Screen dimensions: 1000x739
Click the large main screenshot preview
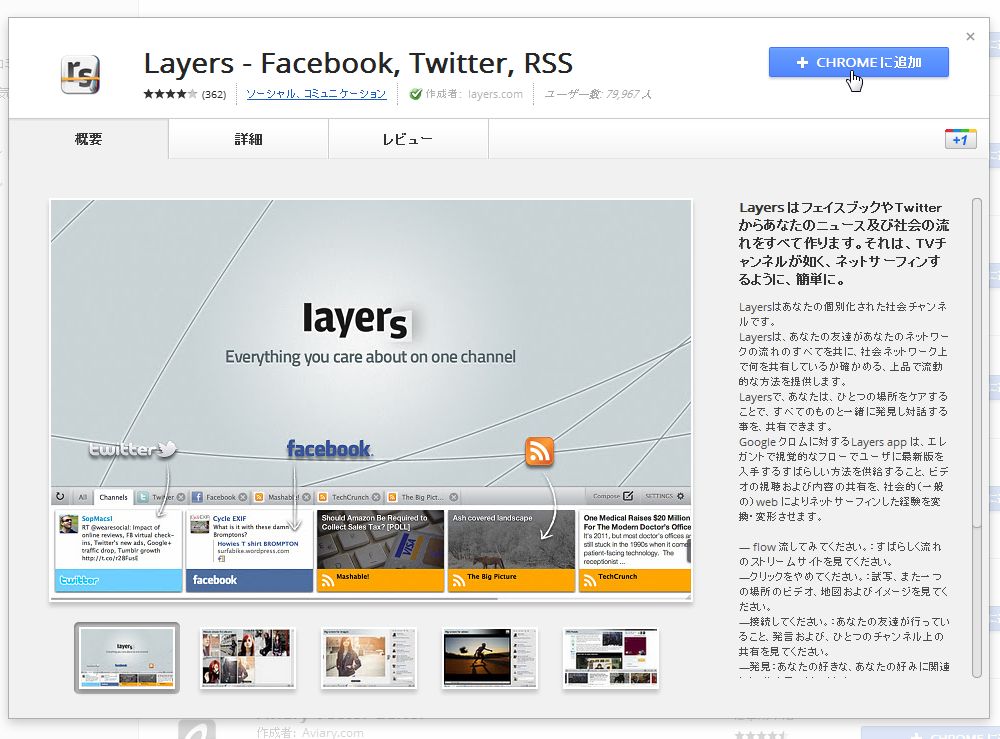[x=371, y=400]
